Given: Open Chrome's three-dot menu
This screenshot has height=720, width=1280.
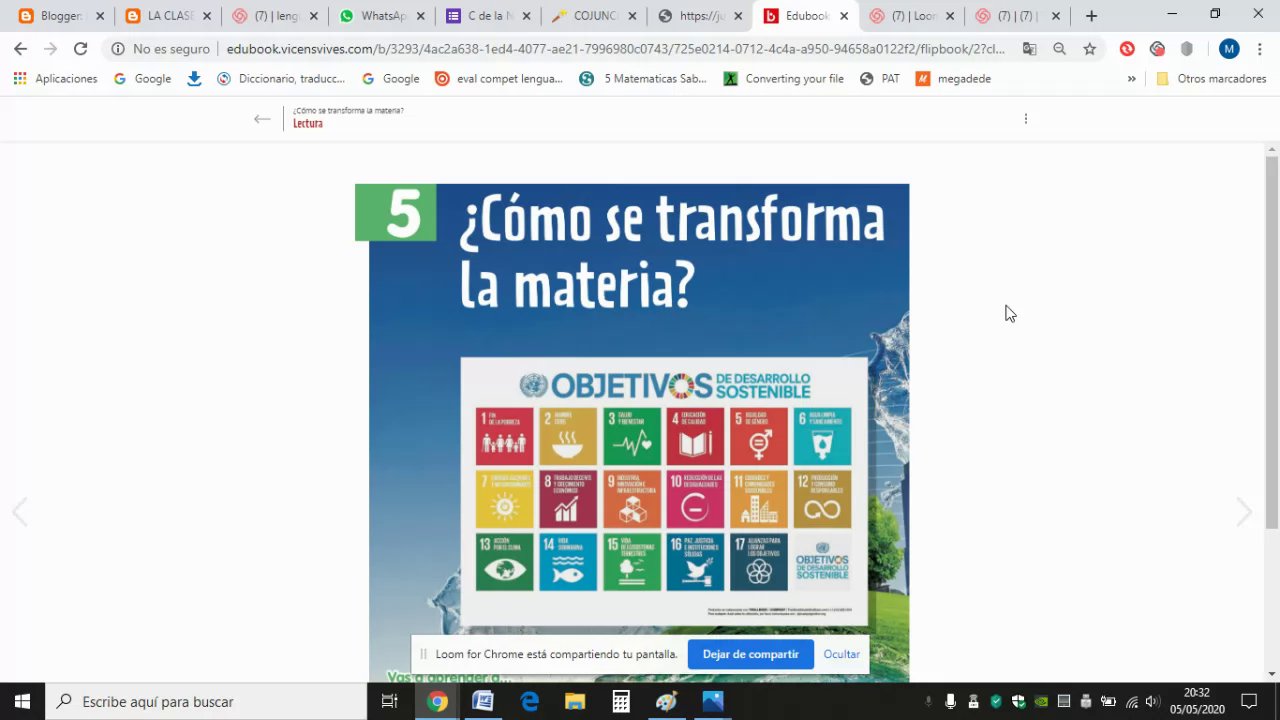Looking at the screenshot, I should pos(1260,49).
